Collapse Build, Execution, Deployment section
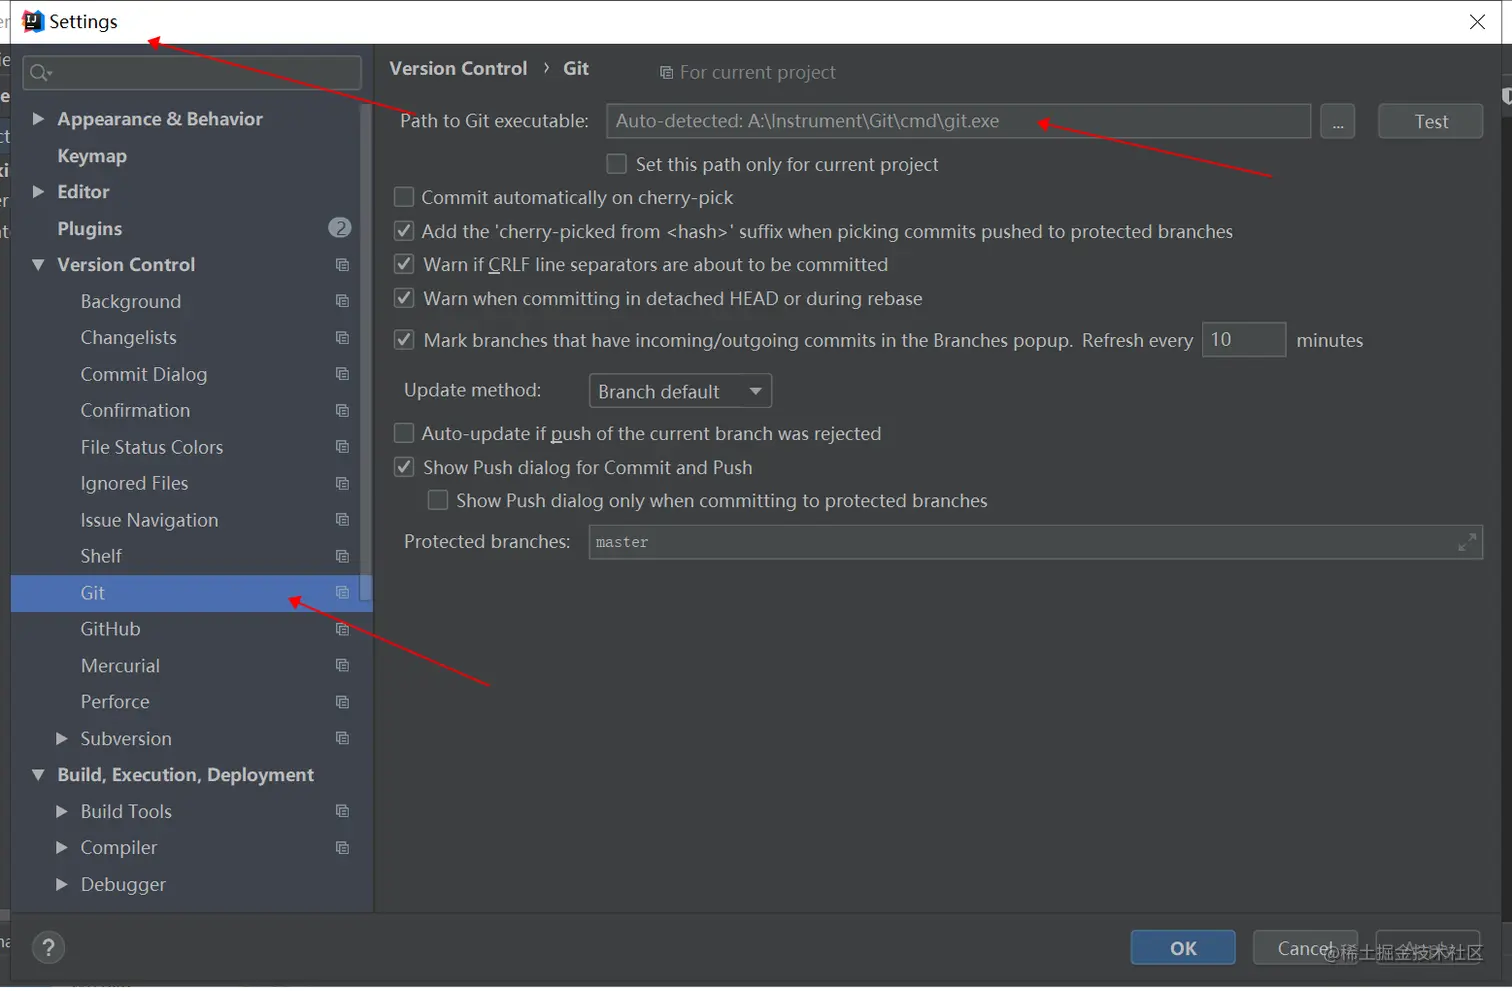1512x991 pixels. pyautogui.click(x=38, y=775)
